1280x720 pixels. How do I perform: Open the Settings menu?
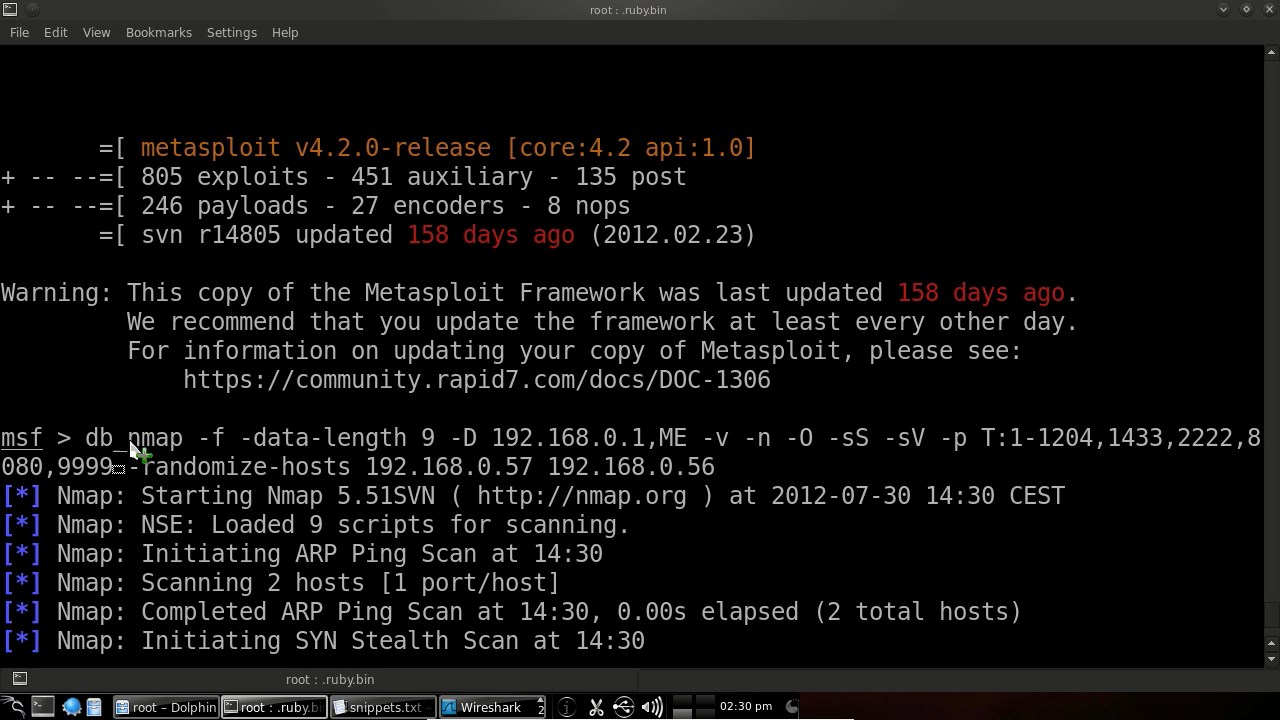231,32
